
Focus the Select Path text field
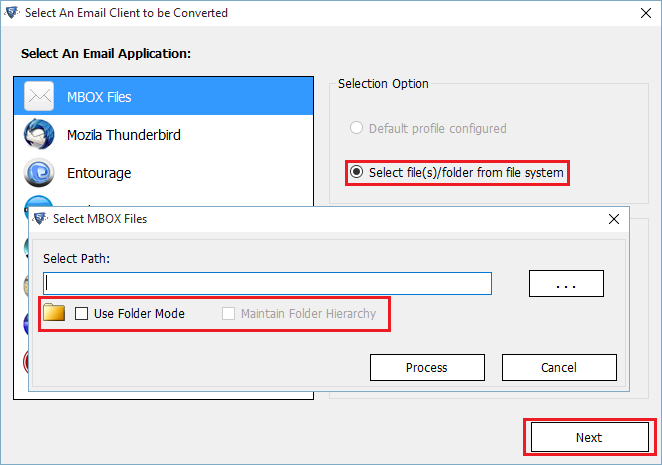tap(267, 283)
